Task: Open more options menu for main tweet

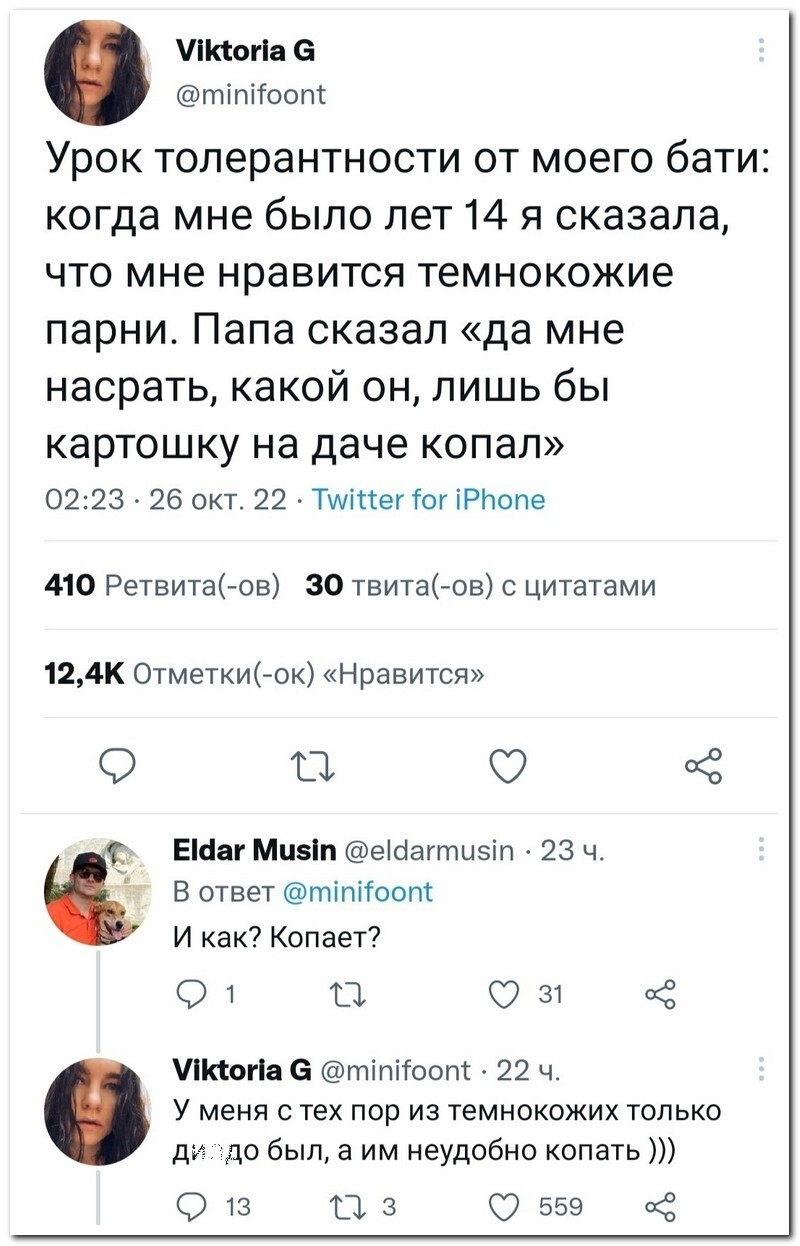Action: click(x=761, y=50)
